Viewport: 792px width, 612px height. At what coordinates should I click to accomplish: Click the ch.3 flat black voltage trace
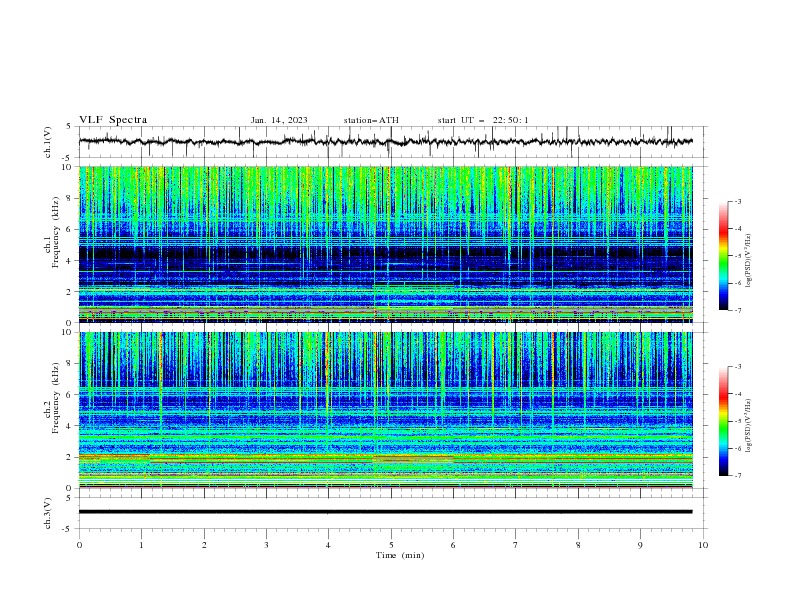(385, 512)
